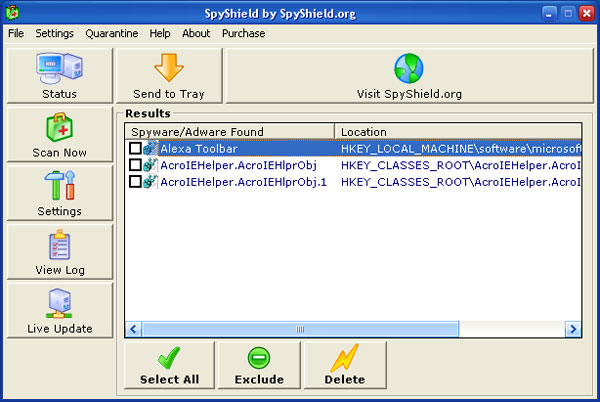Click the spyware icon beside Alexa Toolbar
The image size is (600, 402).
(150, 148)
